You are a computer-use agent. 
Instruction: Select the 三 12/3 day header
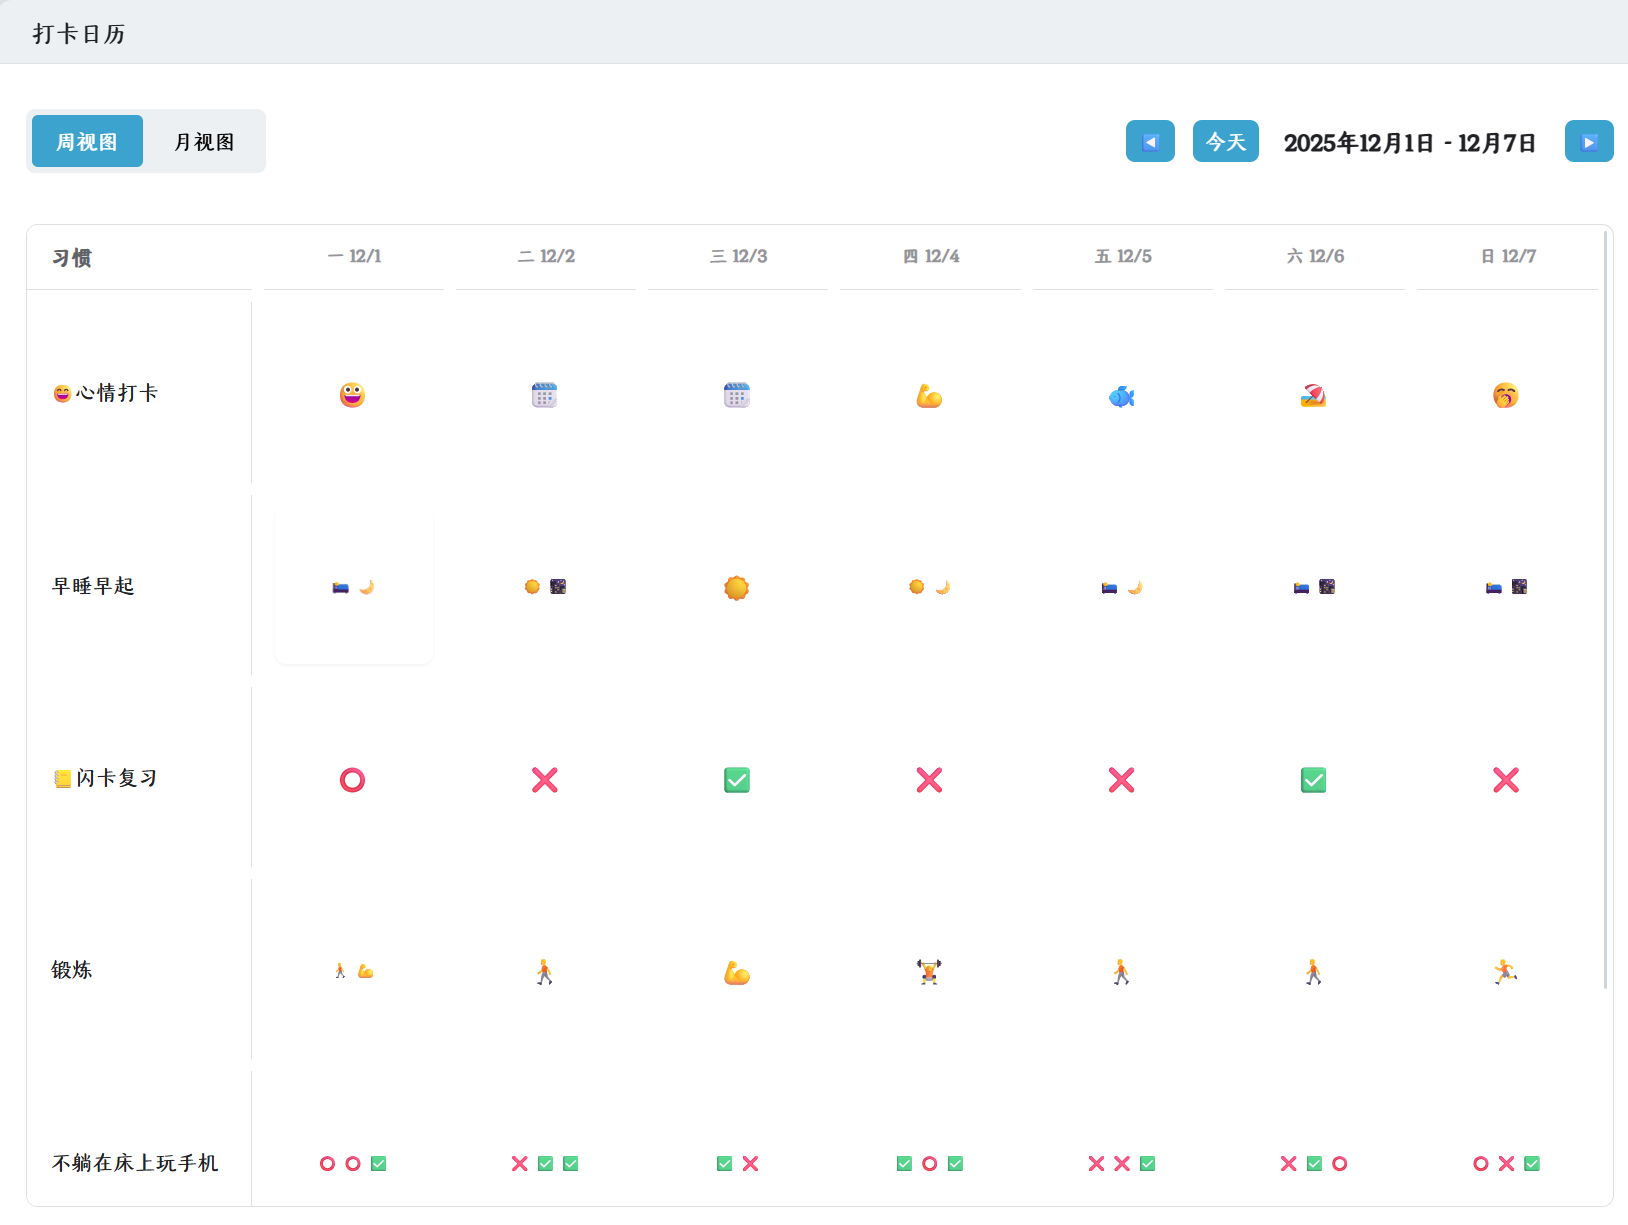point(738,256)
